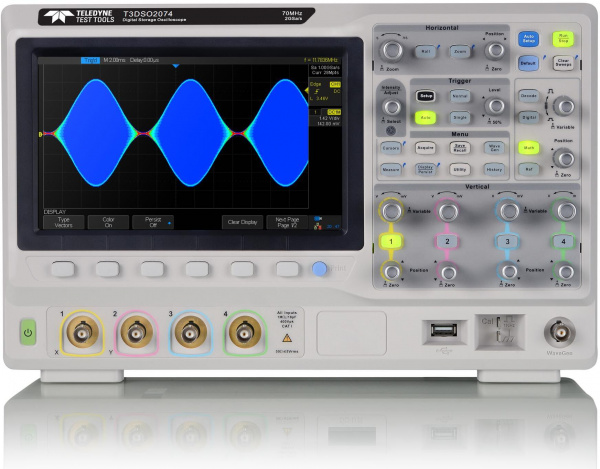Screen dimensions: 600x469
Task: Open the Cursors function button
Action: coord(391,148)
